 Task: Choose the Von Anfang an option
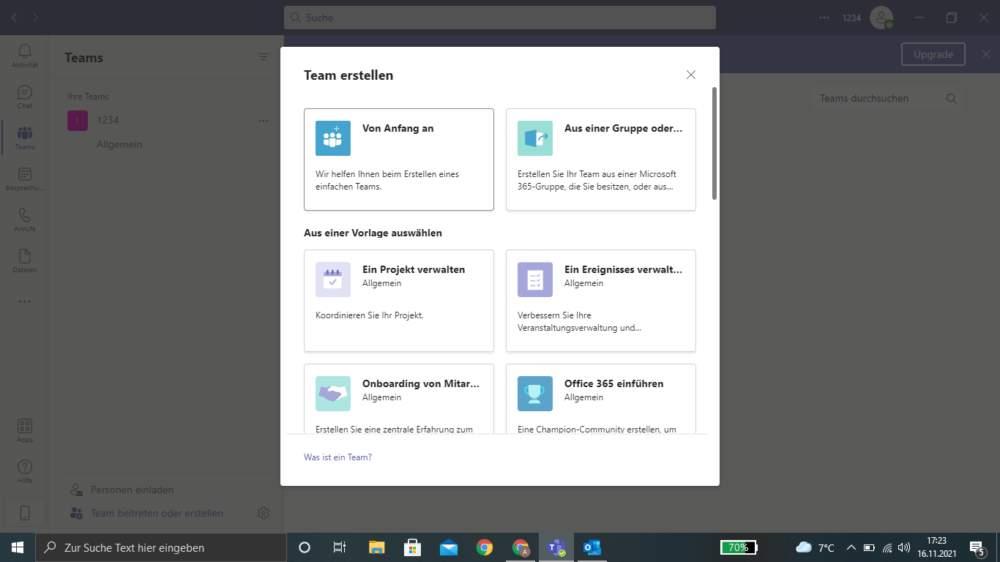pos(399,159)
